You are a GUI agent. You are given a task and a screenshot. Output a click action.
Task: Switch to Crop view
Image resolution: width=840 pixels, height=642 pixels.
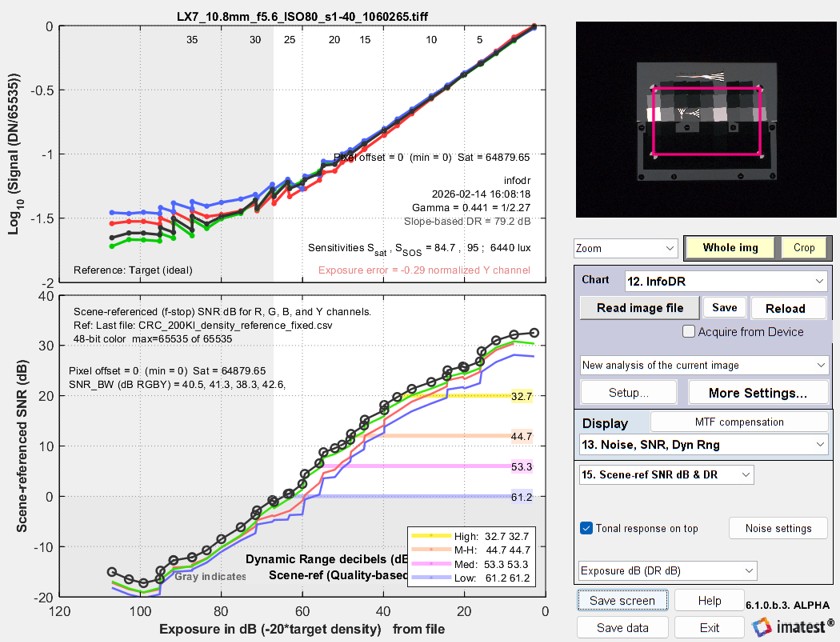(803, 247)
